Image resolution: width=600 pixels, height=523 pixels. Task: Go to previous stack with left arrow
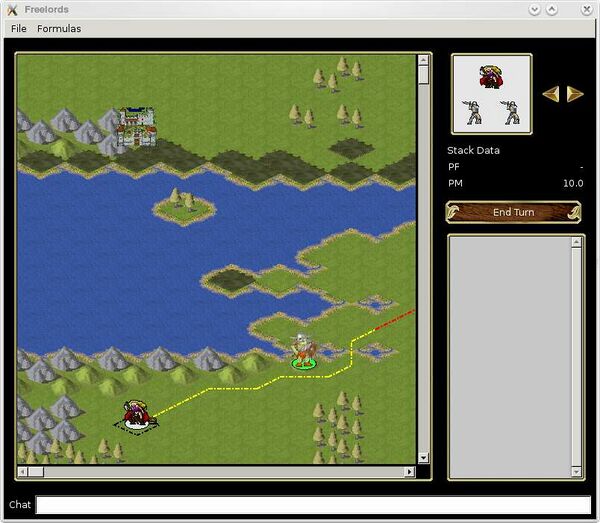(x=551, y=93)
